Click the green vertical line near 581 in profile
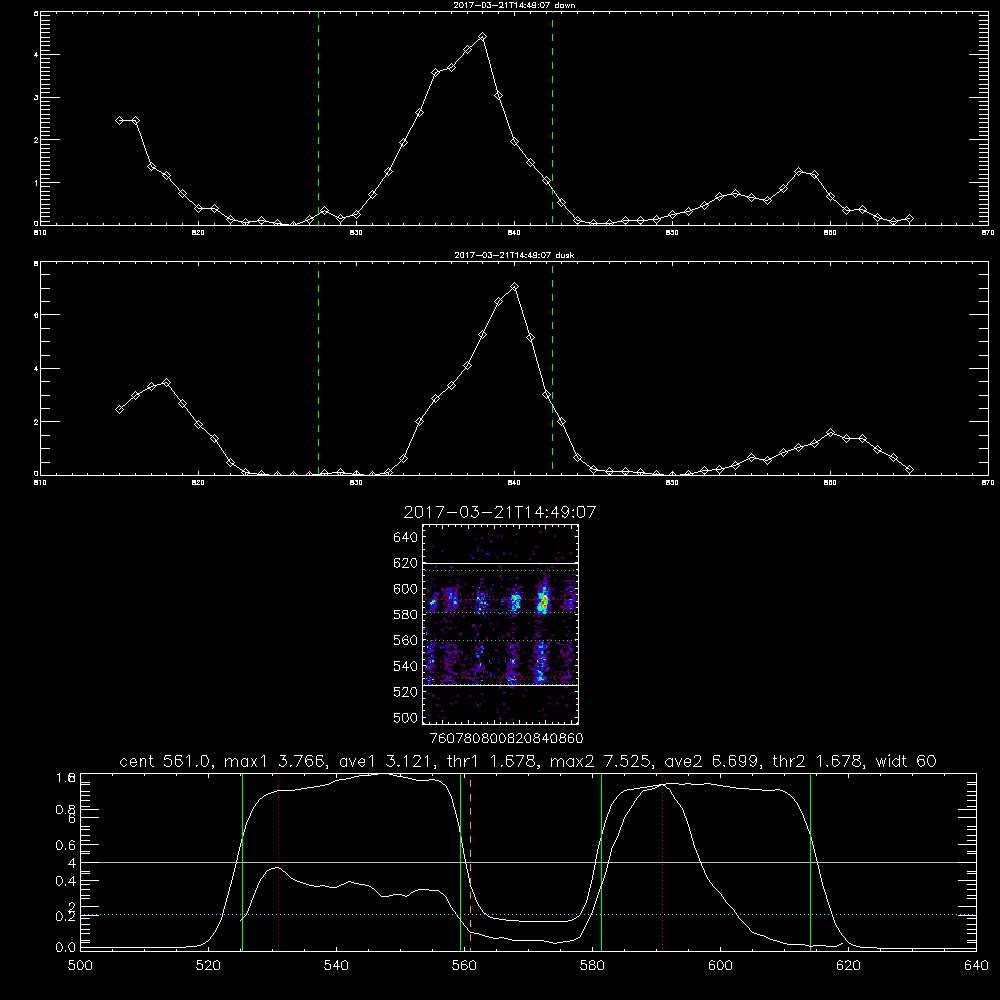Screen dimensions: 1000x1000 pyautogui.click(x=601, y=862)
